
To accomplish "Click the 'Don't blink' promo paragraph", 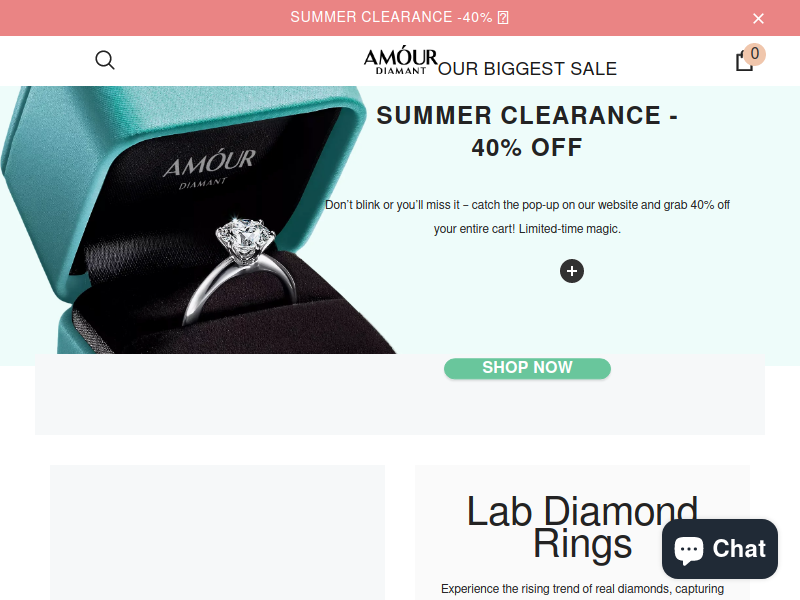I will point(527,217).
